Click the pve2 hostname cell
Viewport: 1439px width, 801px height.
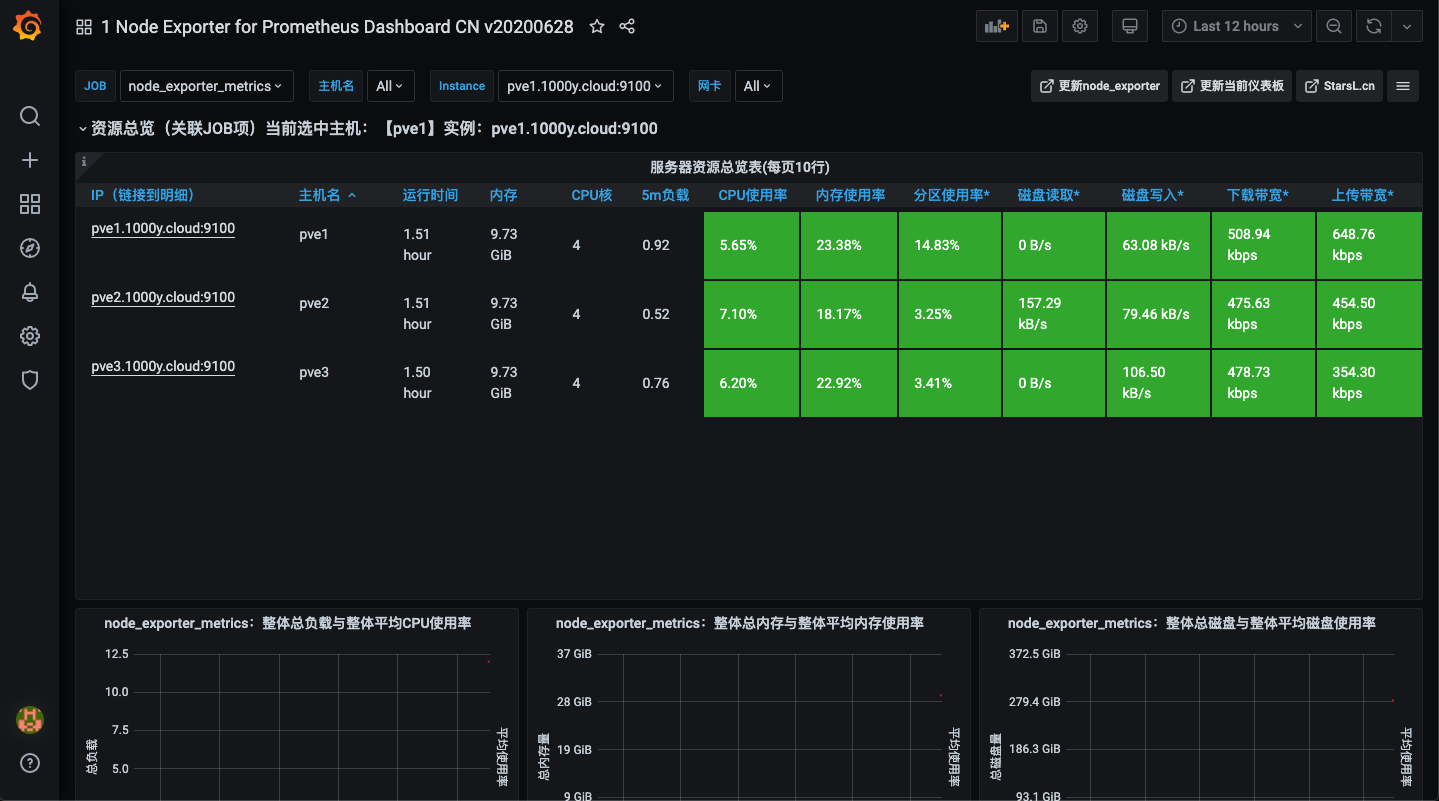pyautogui.click(x=314, y=303)
